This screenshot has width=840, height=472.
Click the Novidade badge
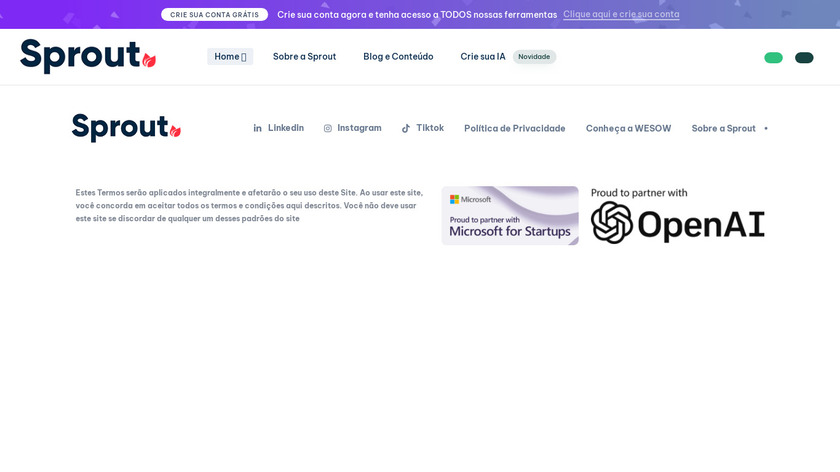(534, 56)
